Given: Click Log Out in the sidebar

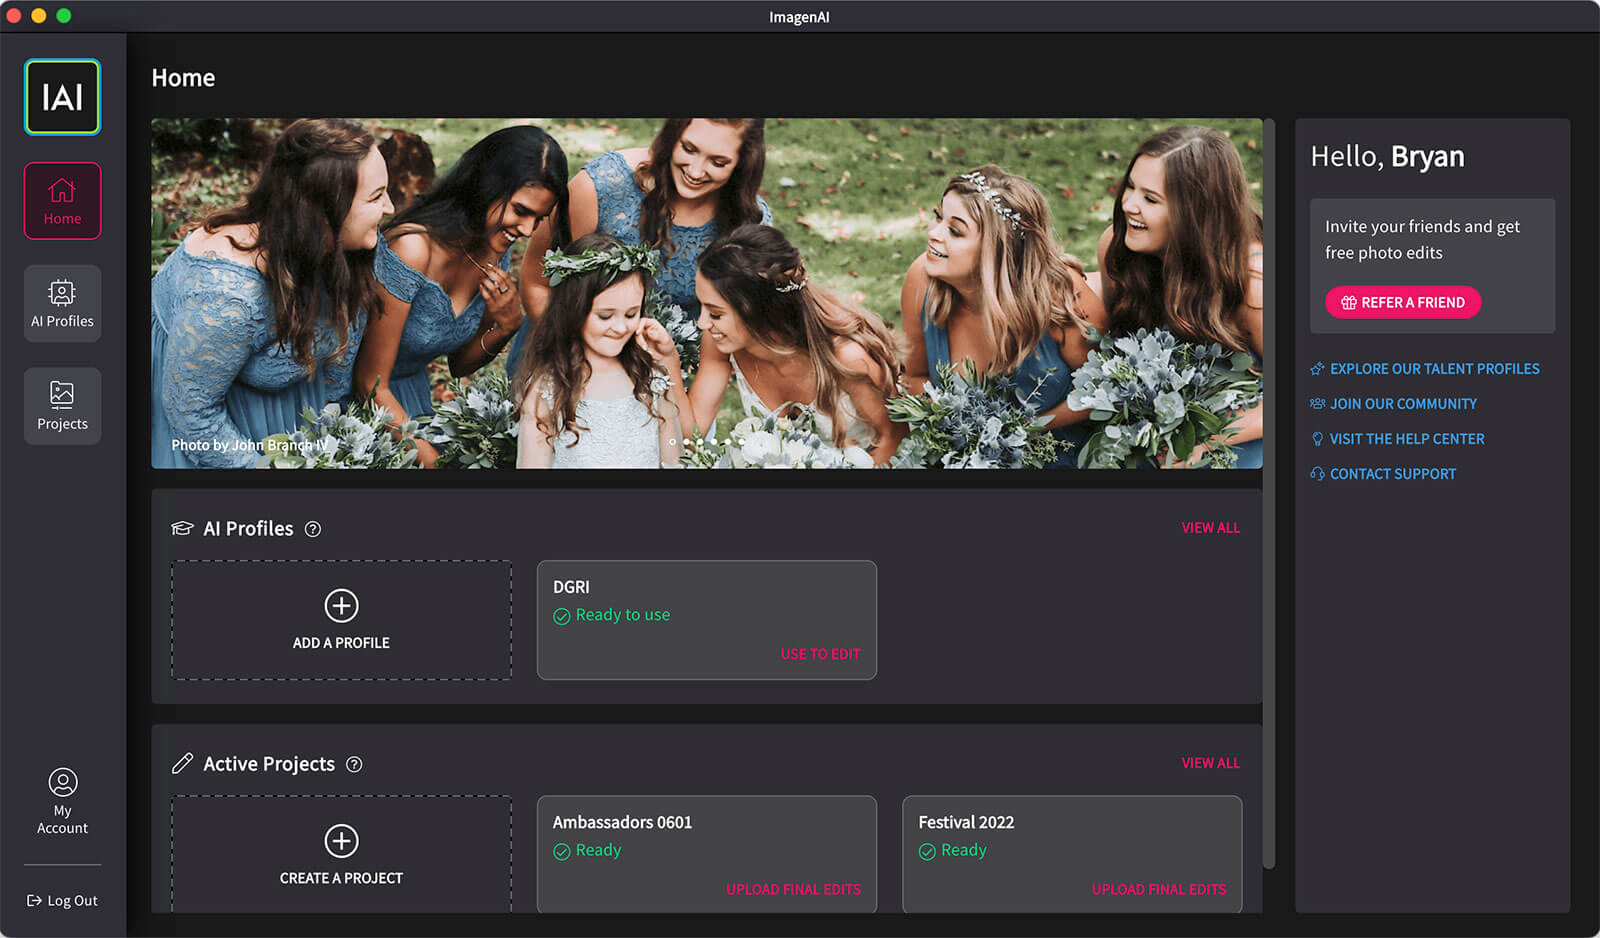Looking at the screenshot, I should [62, 900].
